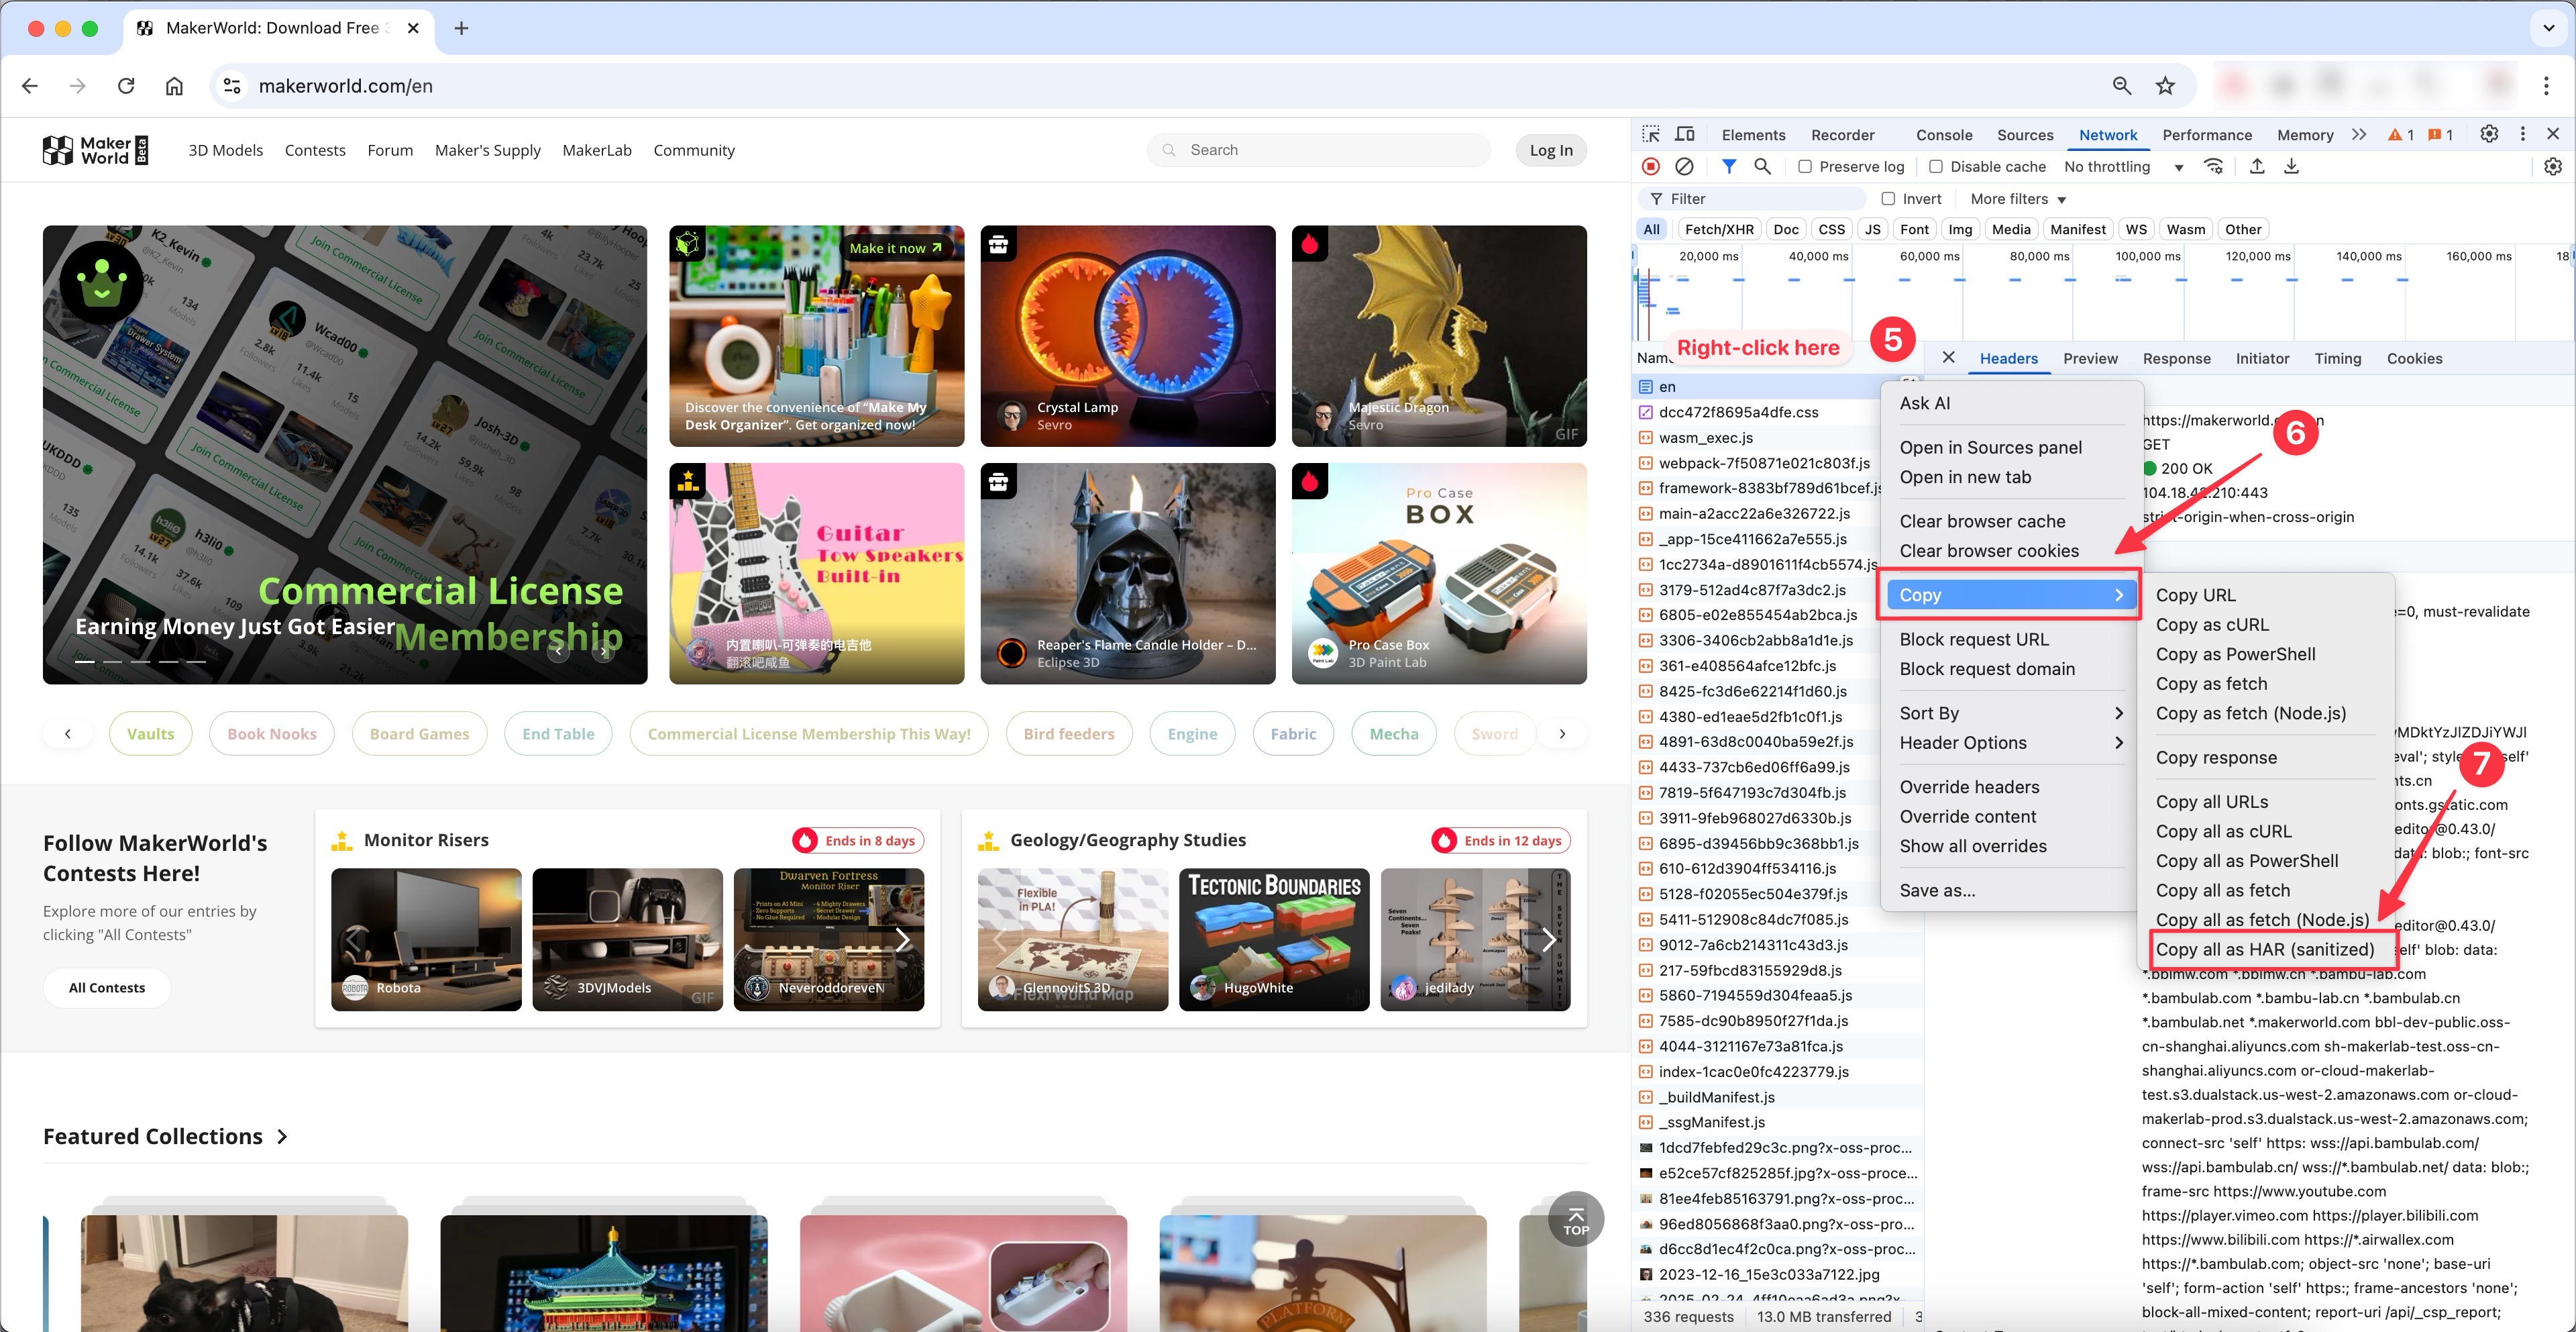The width and height of the screenshot is (2576, 1332).
Task: Select the All request type filter
Action: pyautogui.click(x=1652, y=229)
